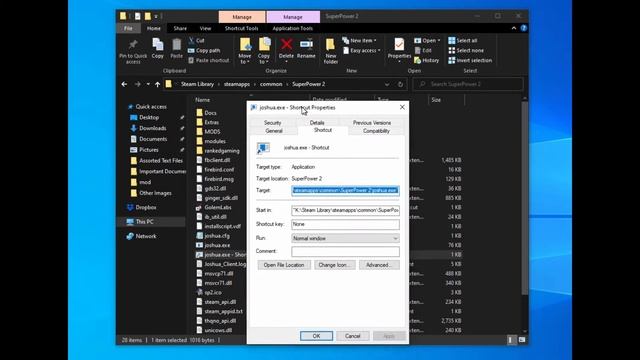Click into the Start in field
This screenshot has width=640, height=360.
click(345, 210)
